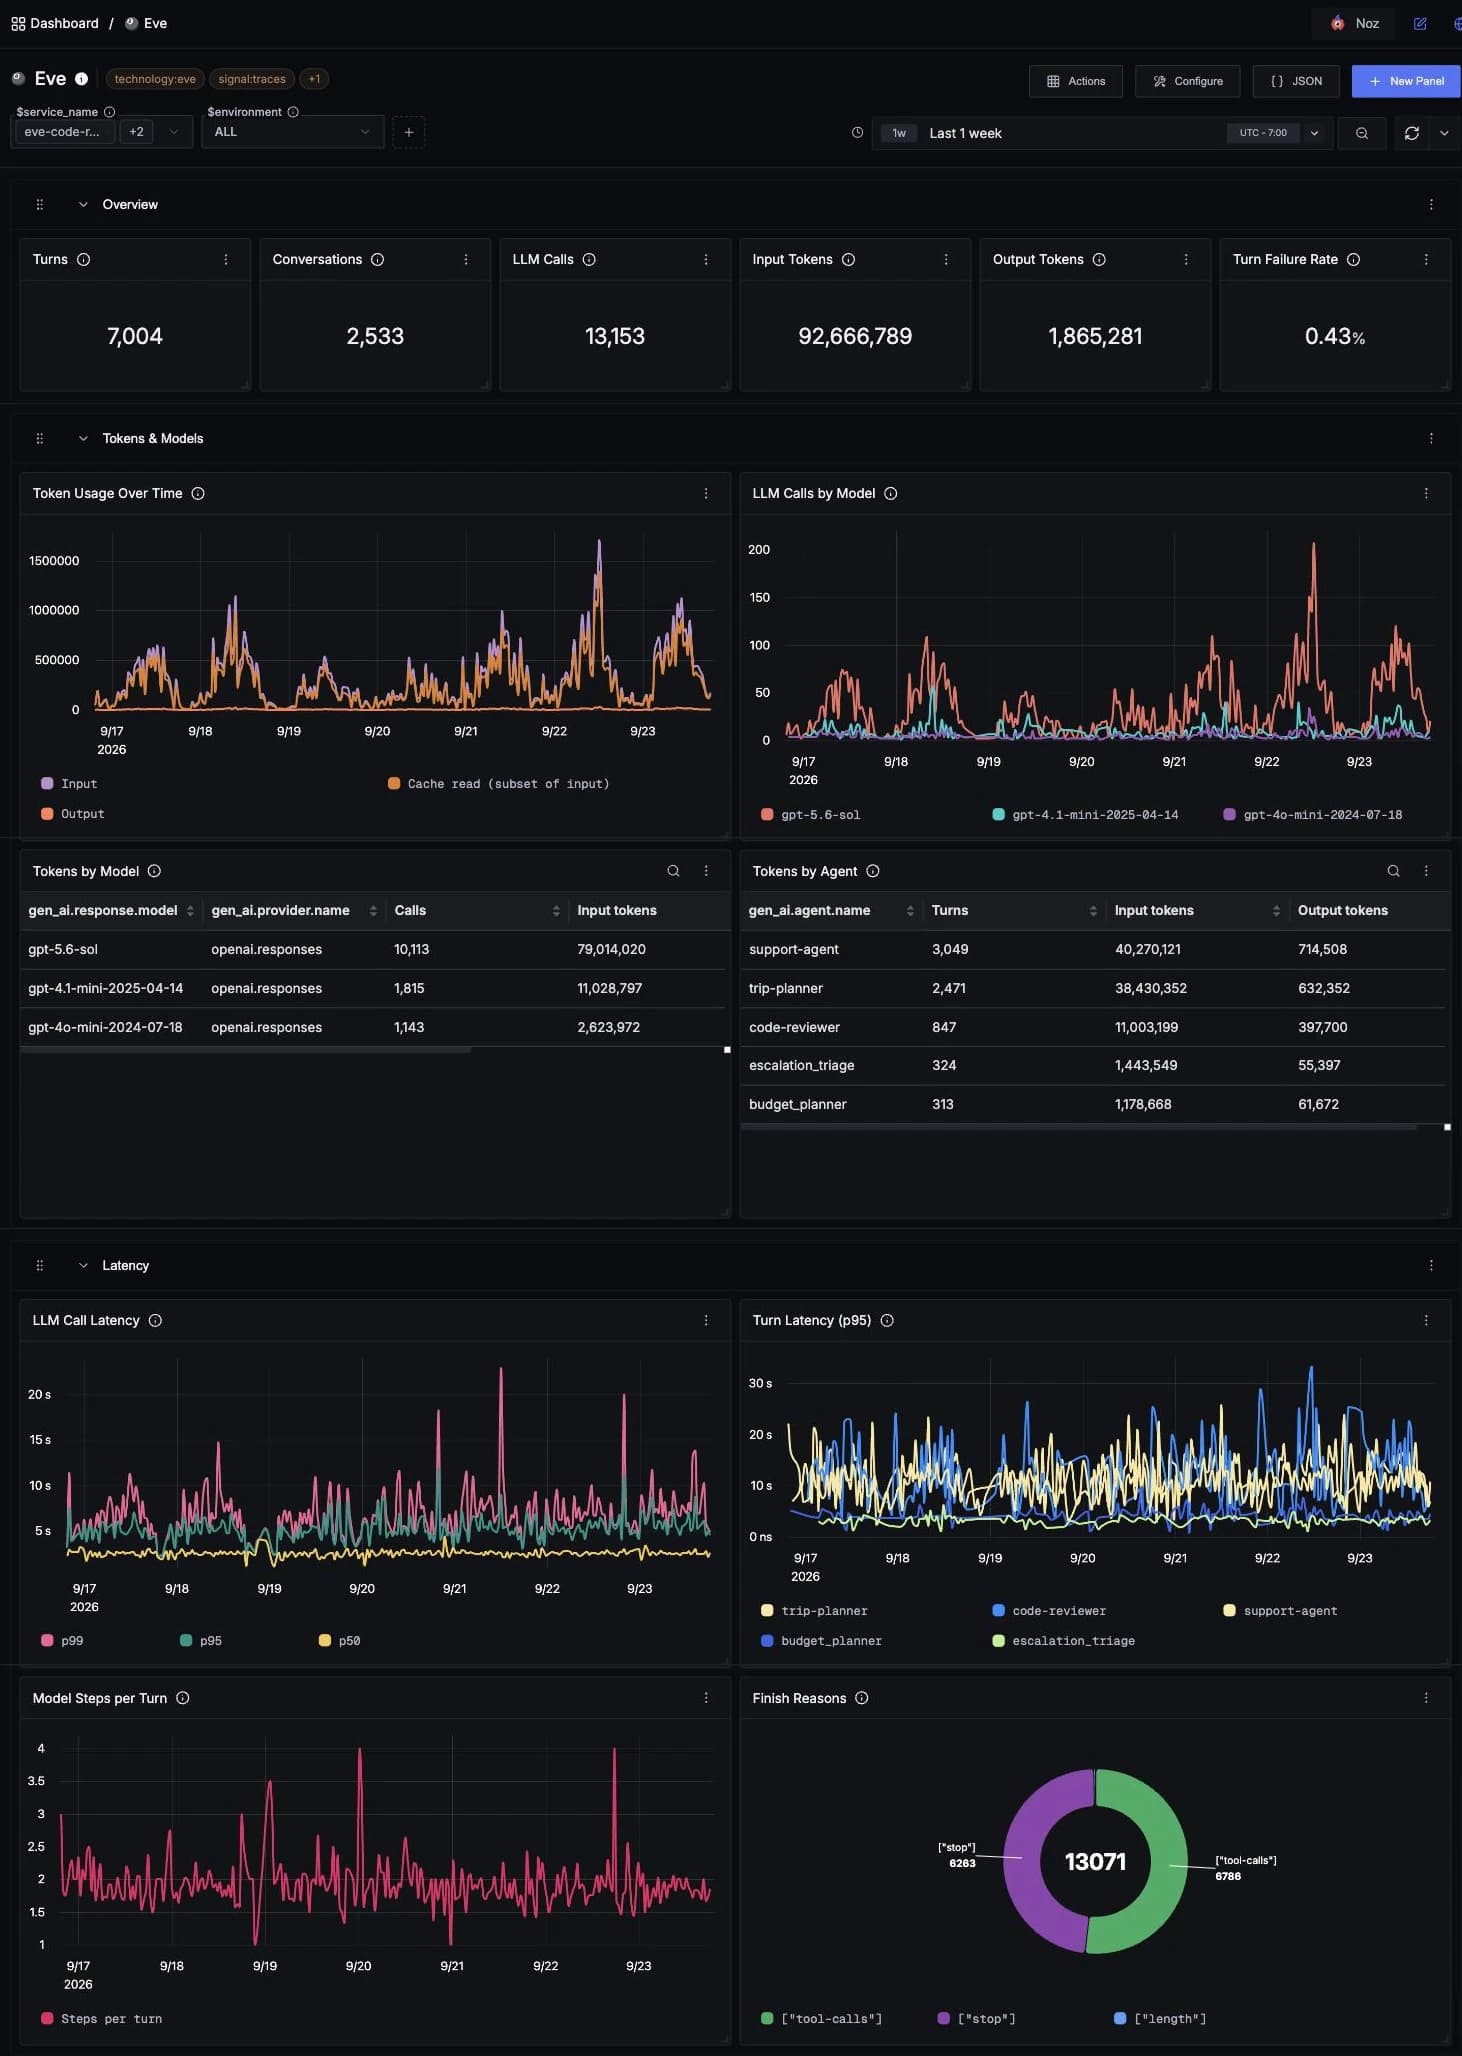Click the refresh dashboard icon

click(1412, 133)
